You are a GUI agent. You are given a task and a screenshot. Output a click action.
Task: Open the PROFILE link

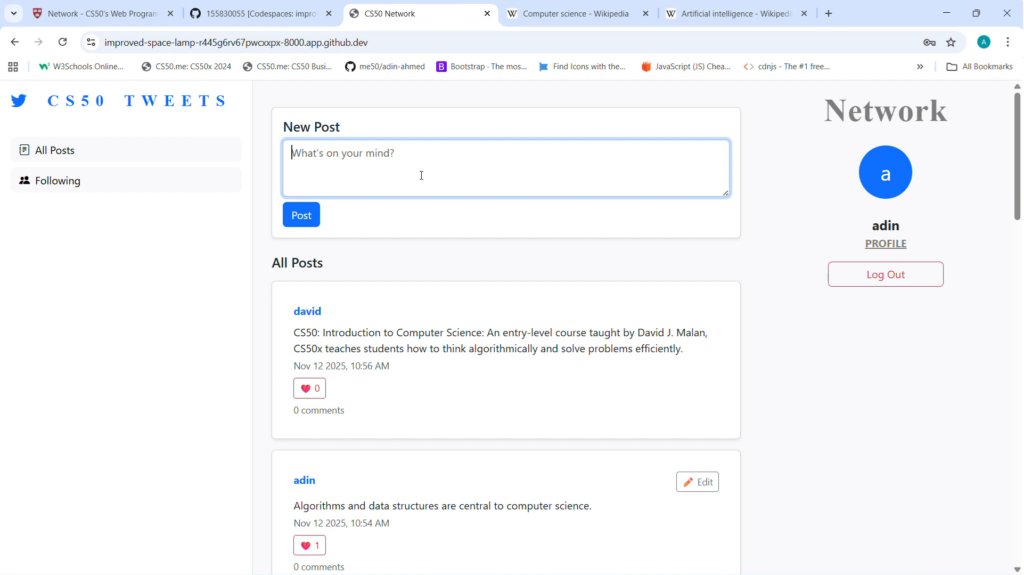pos(886,244)
